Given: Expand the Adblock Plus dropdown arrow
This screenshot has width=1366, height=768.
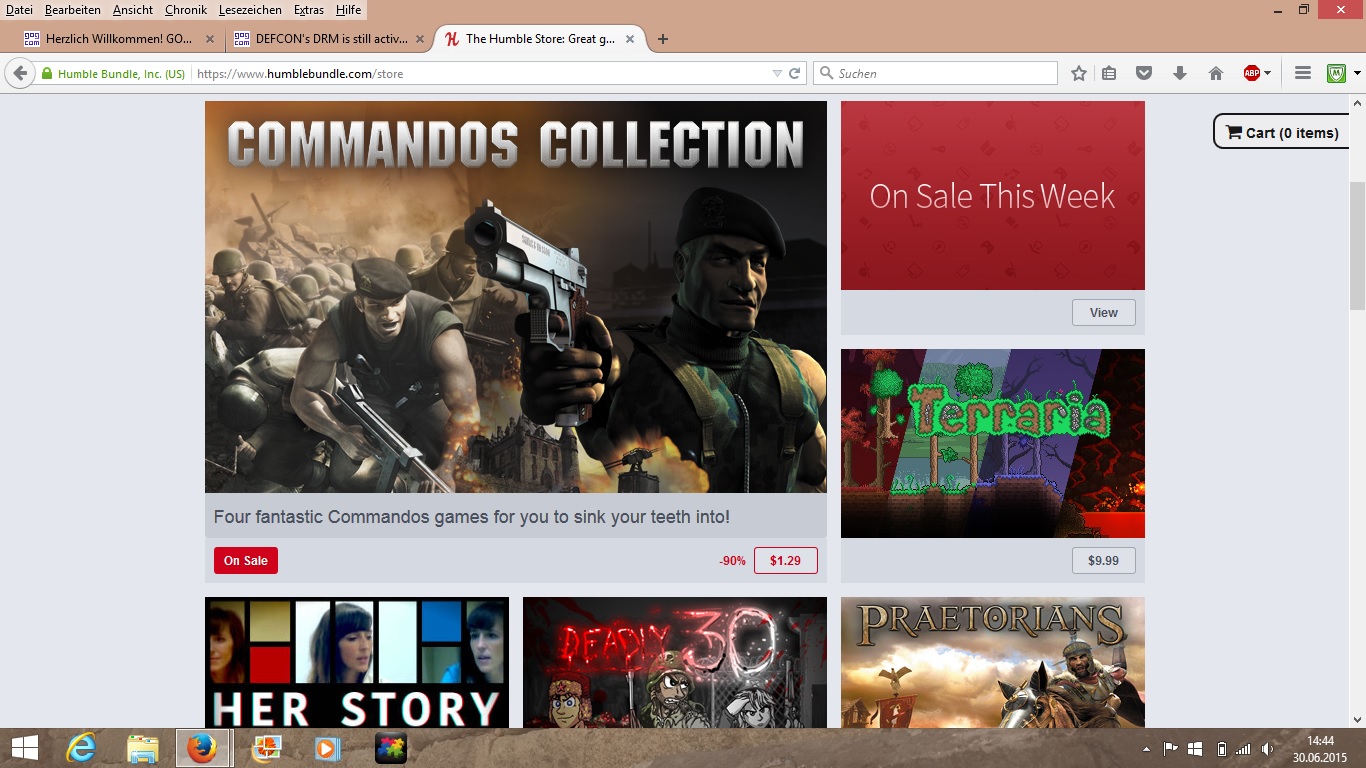Looking at the screenshot, I should [1267, 73].
